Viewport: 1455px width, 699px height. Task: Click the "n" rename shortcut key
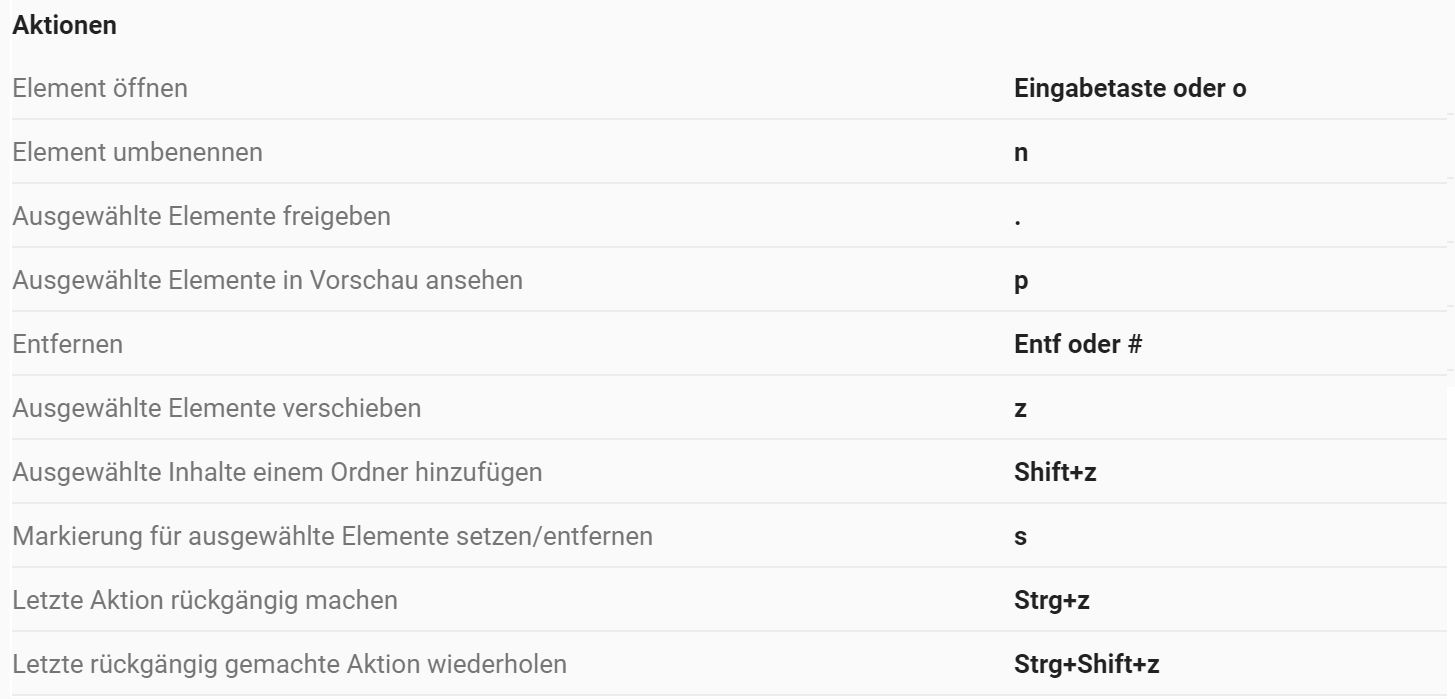pyautogui.click(x=1021, y=153)
